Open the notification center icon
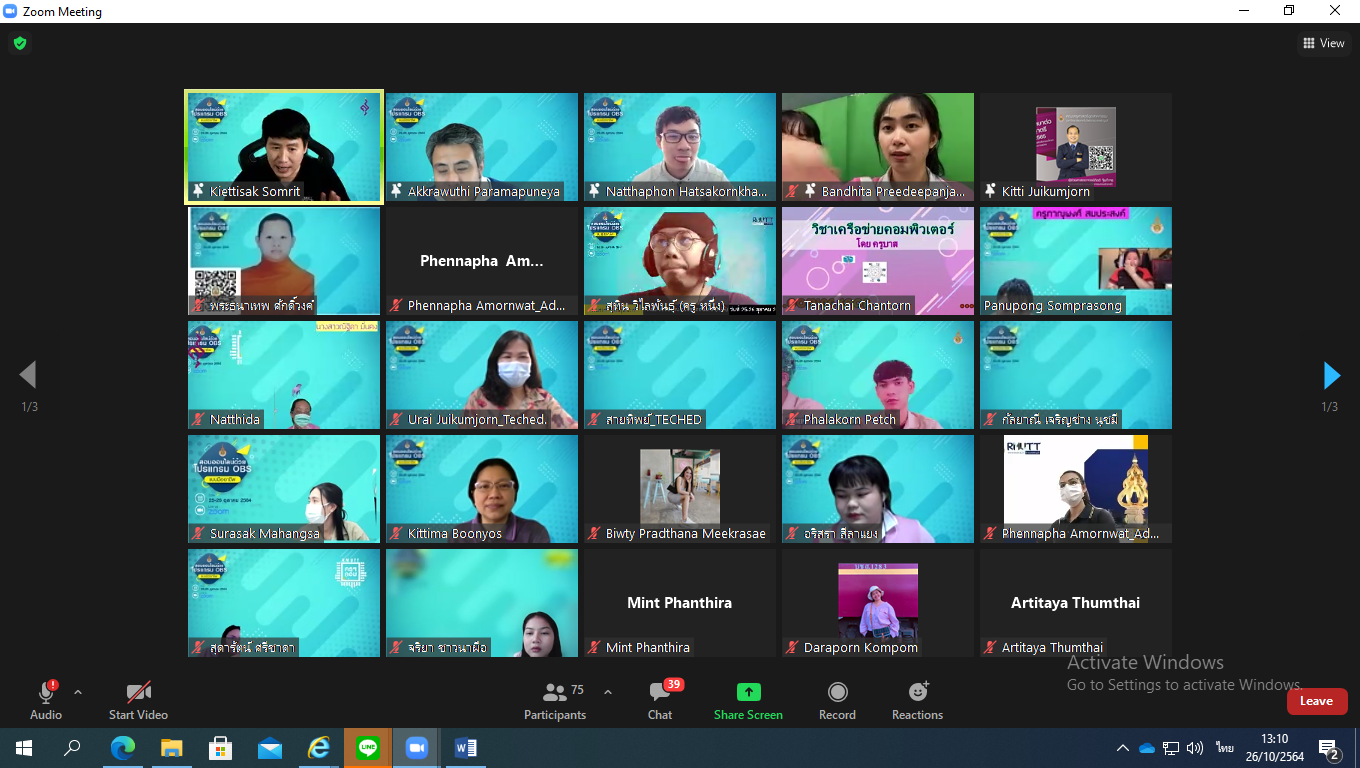This screenshot has width=1360, height=768. pyautogui.click(x=1329, y=748)
